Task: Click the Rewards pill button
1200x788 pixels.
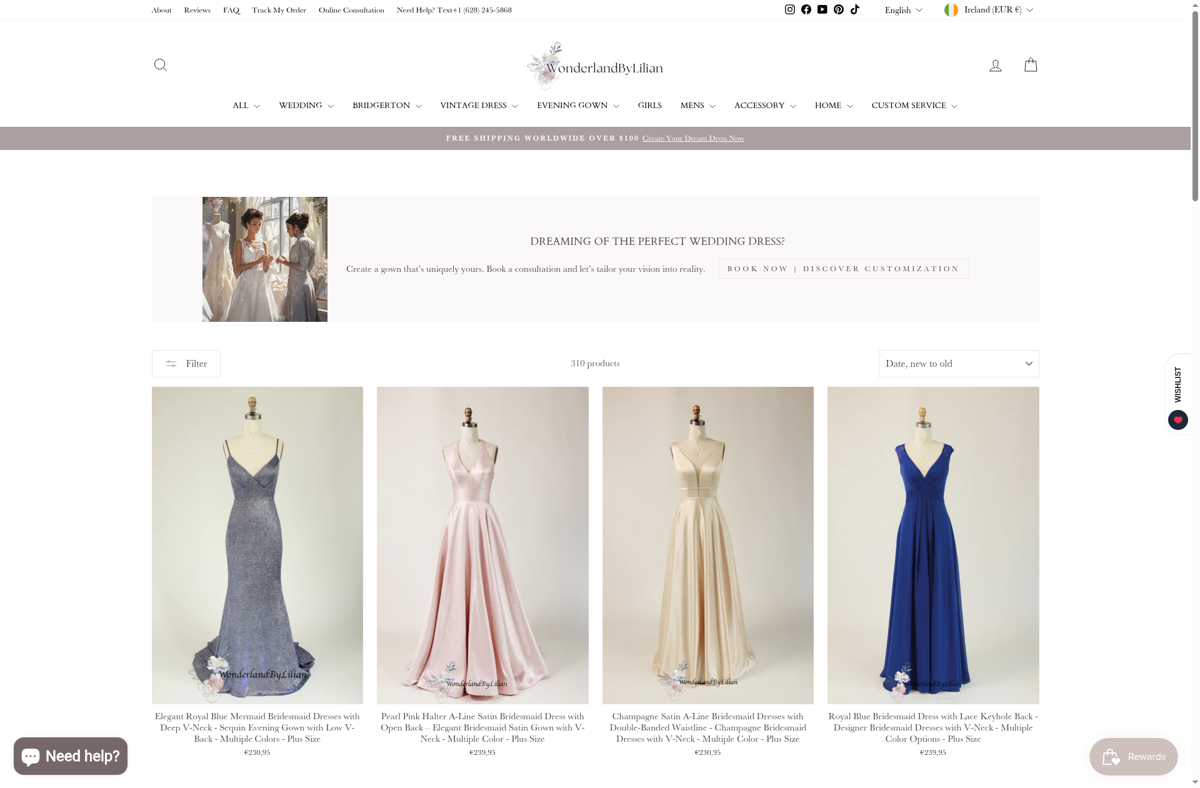Action: 1133,756
